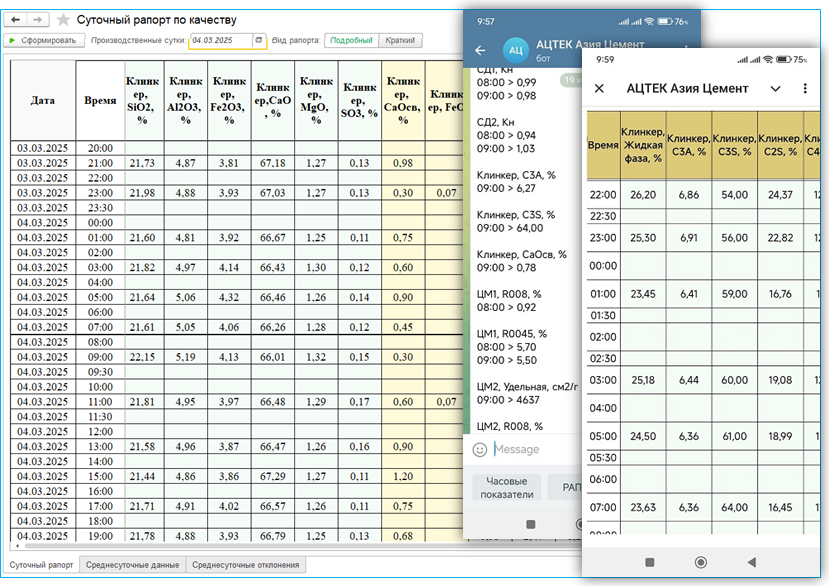Click the Время column header in the report
The width and height of the screenshot is (829, 586).
pos(100,100)
